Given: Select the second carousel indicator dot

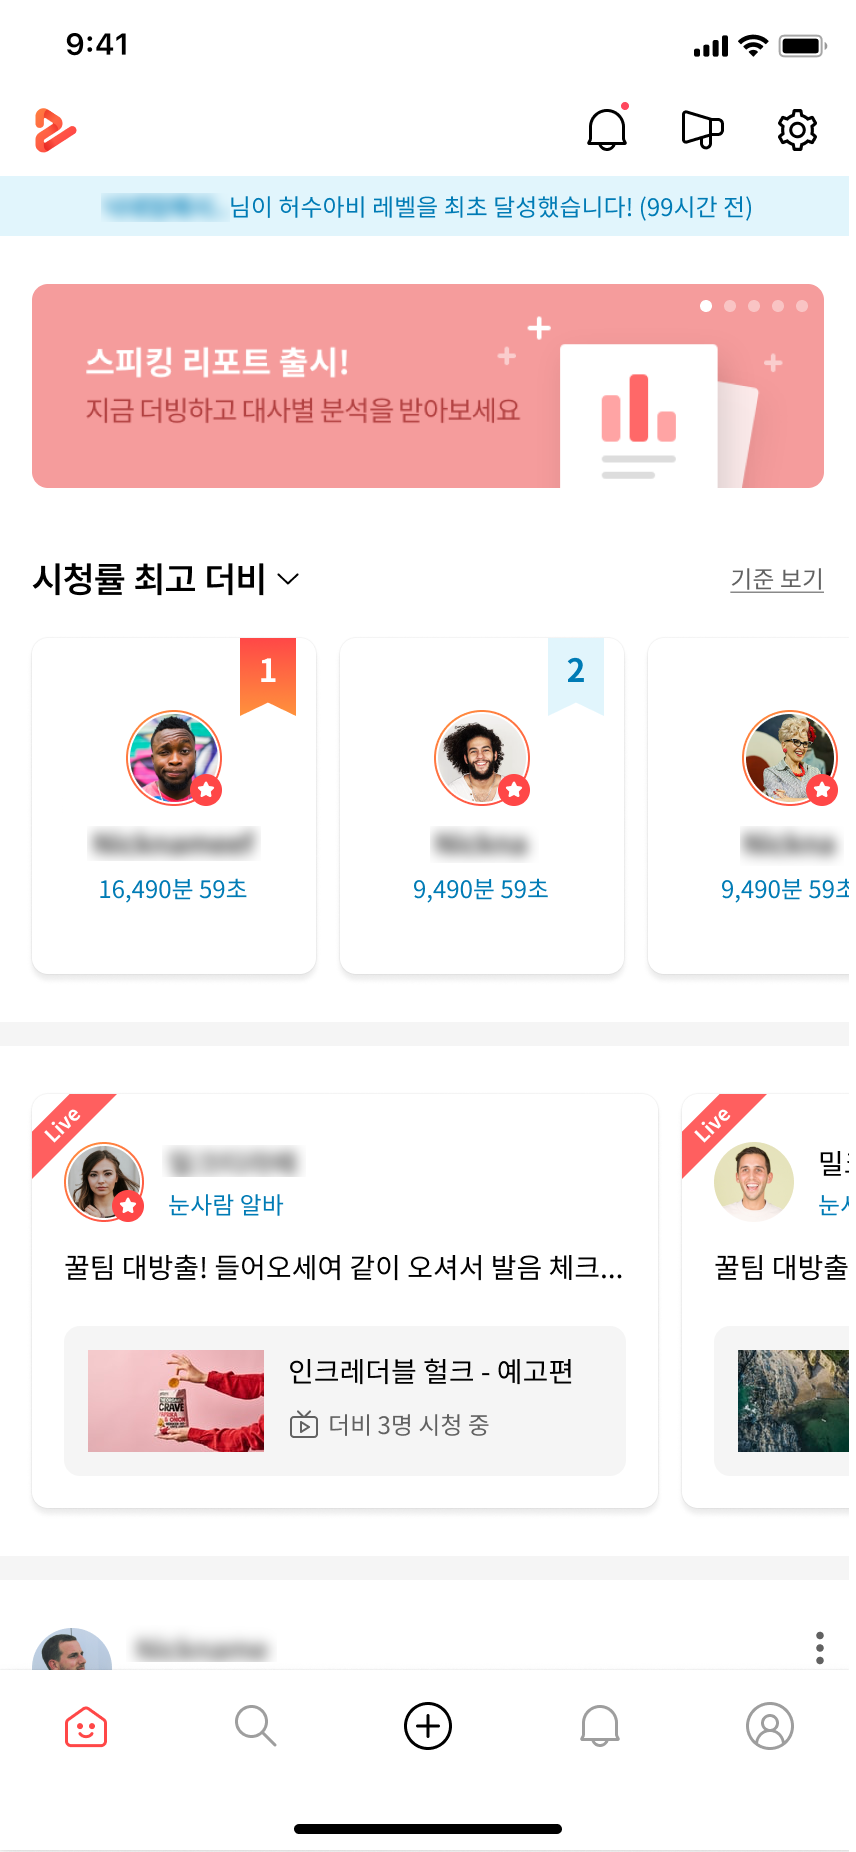Looking at the screenshot, I should 729,306.
